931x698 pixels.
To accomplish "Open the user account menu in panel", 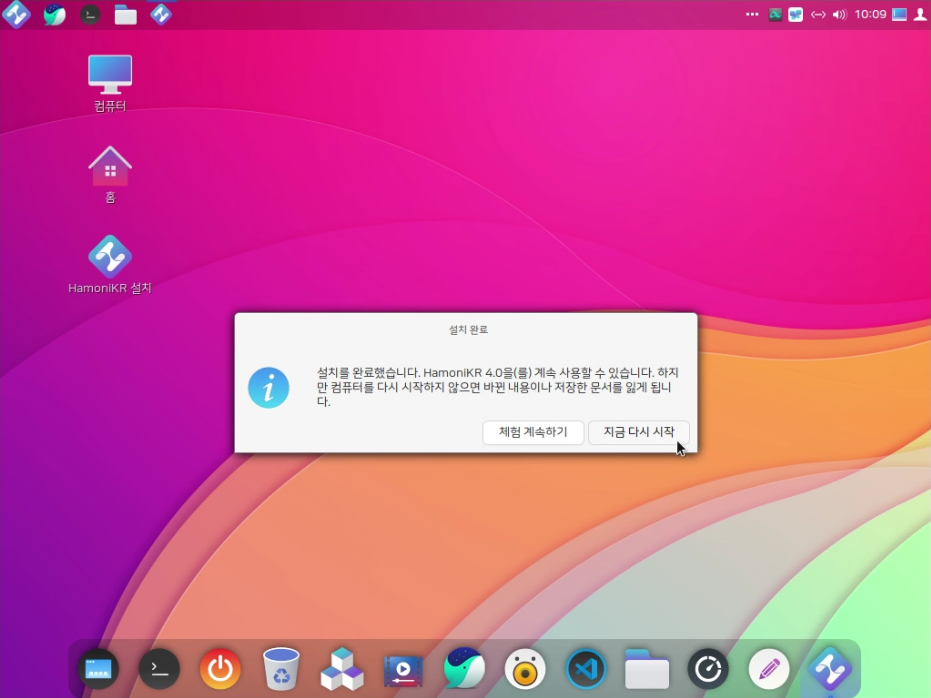I will (920, 15).
